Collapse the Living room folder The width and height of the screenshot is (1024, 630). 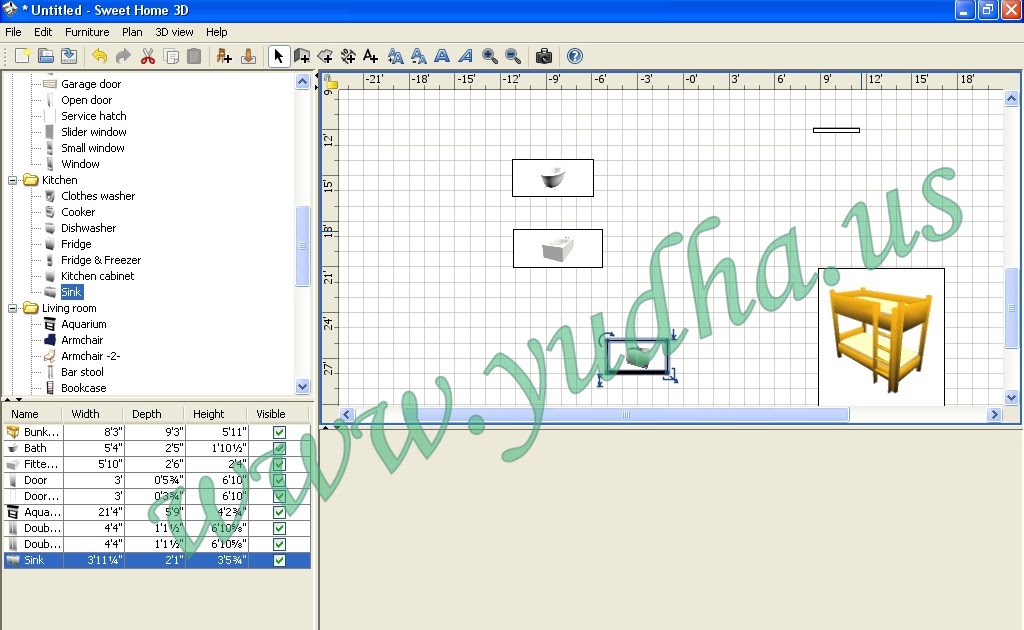[12, 308]
